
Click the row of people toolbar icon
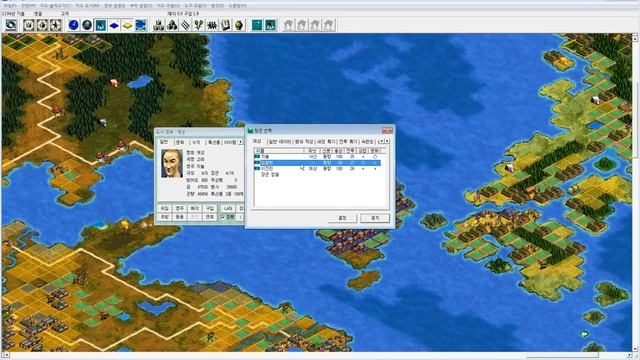[x=212, y=25]
